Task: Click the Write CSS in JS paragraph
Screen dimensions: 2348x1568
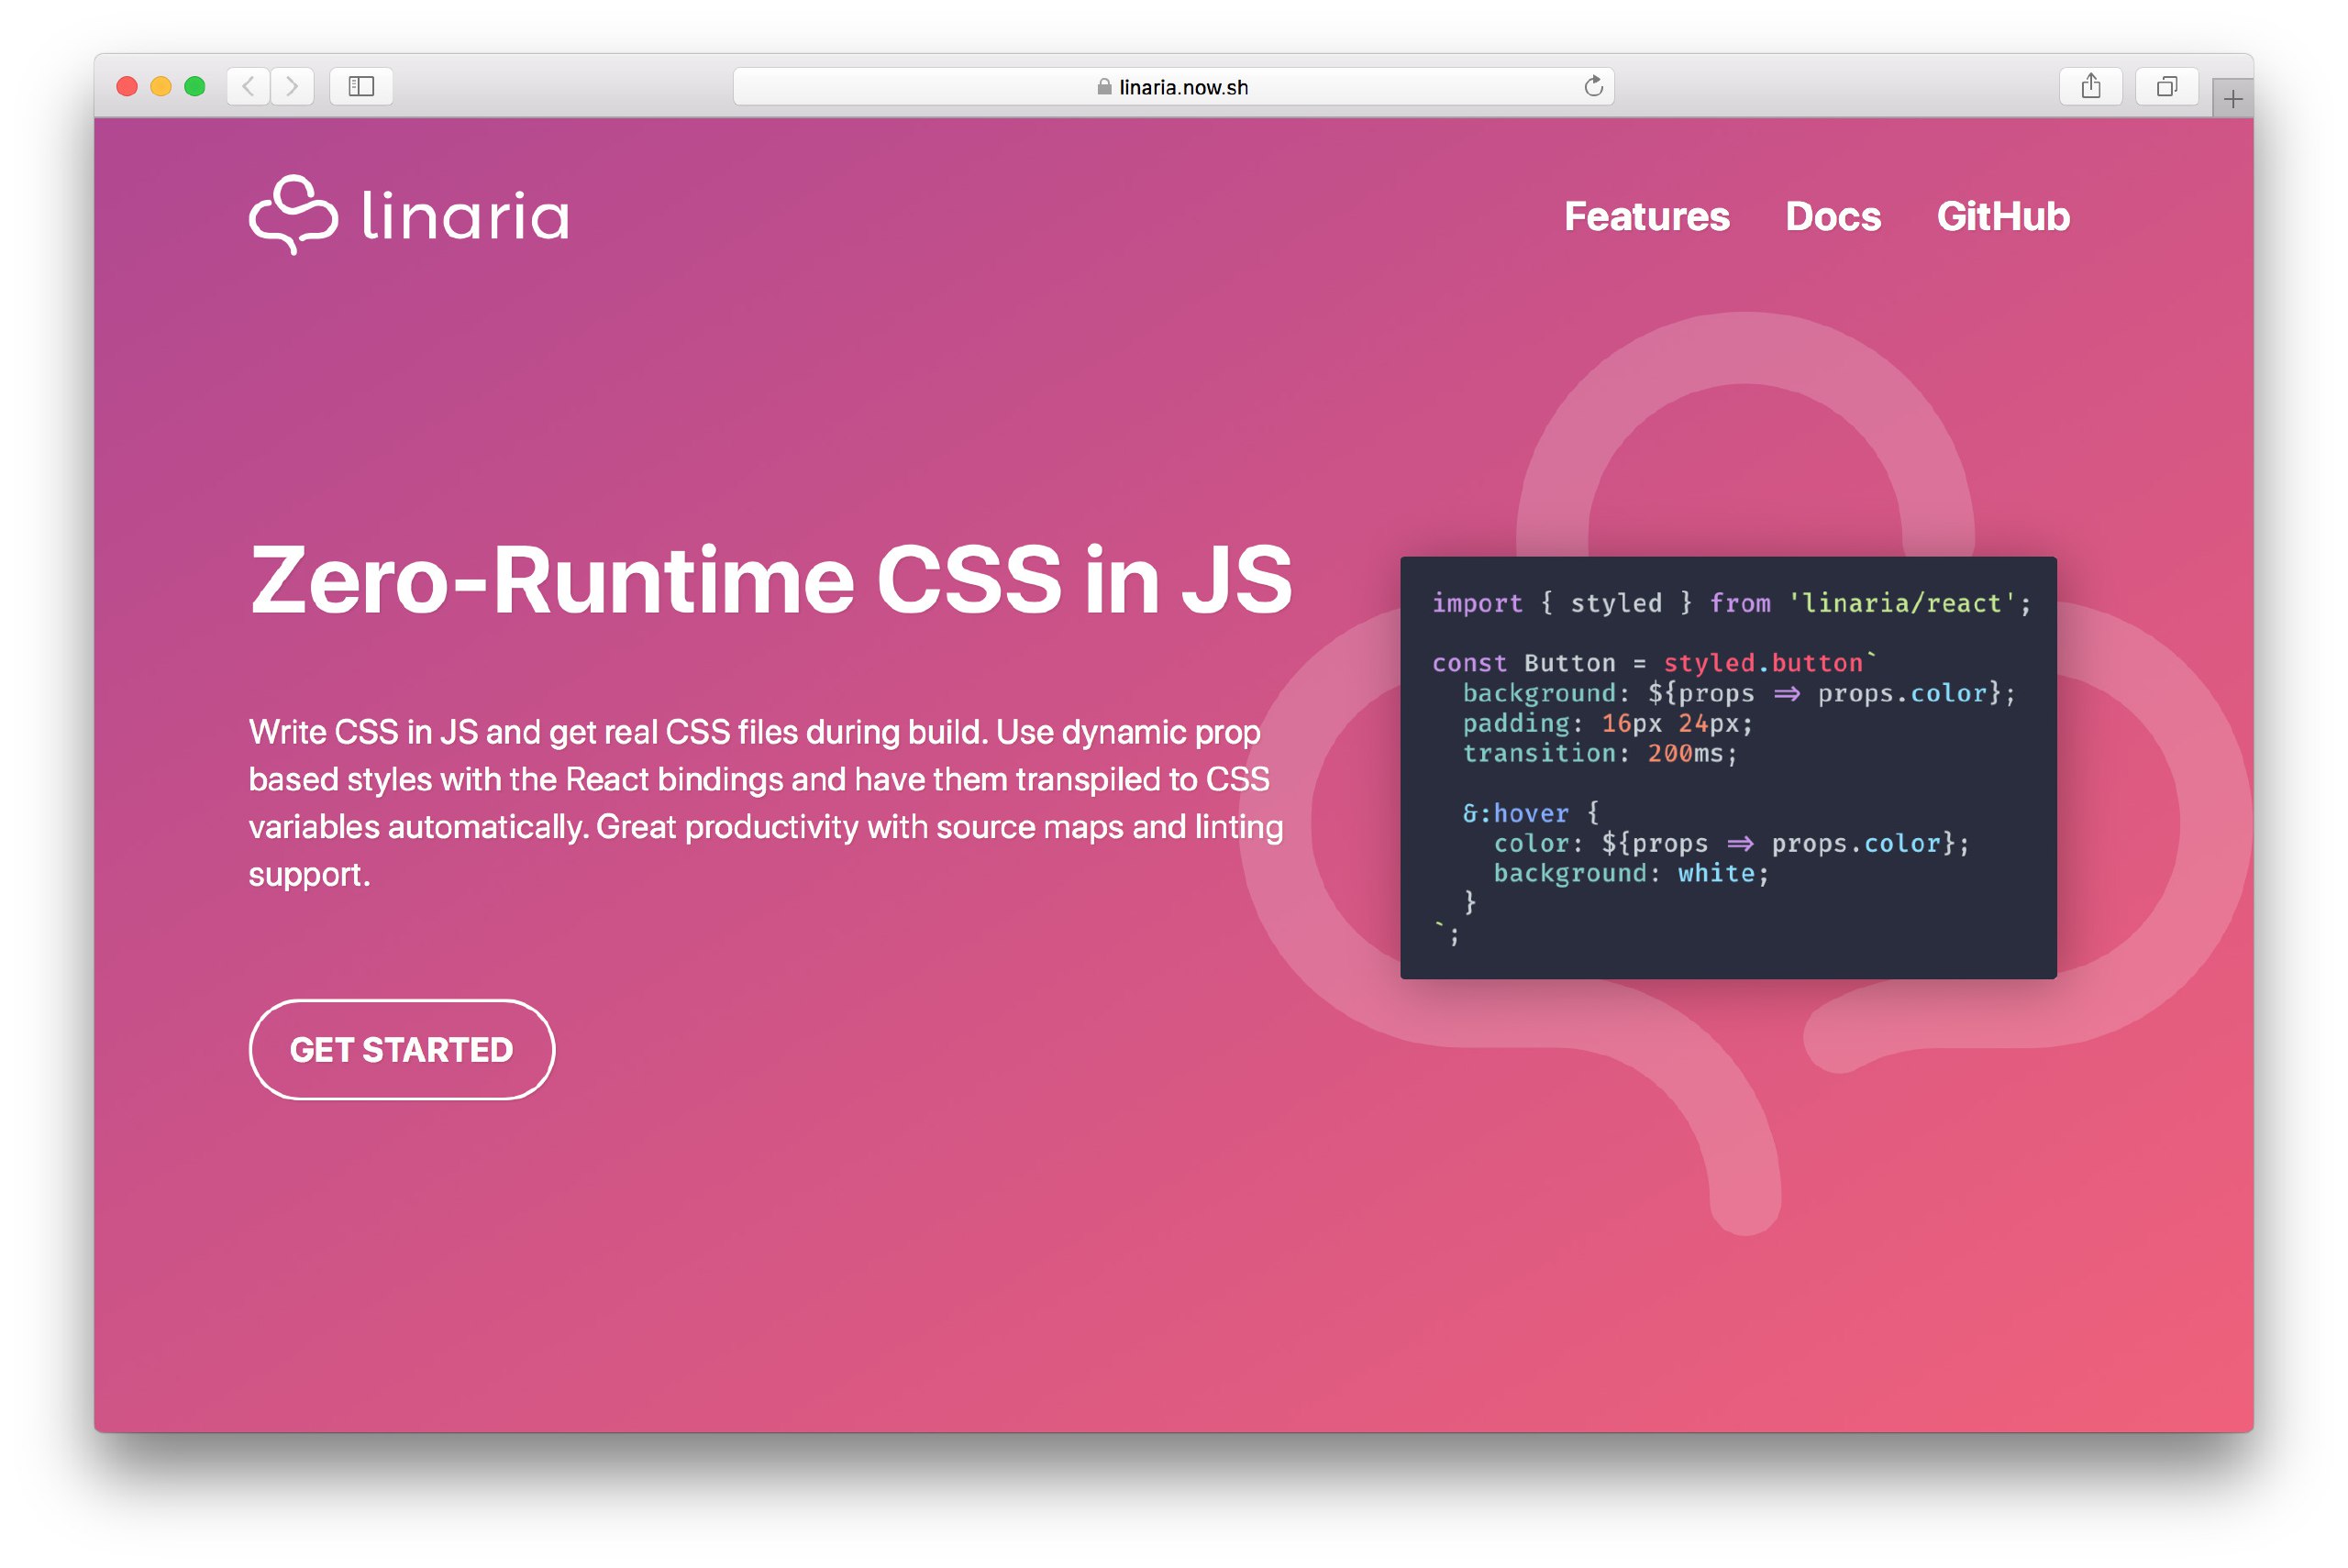Action: (766, 803)
